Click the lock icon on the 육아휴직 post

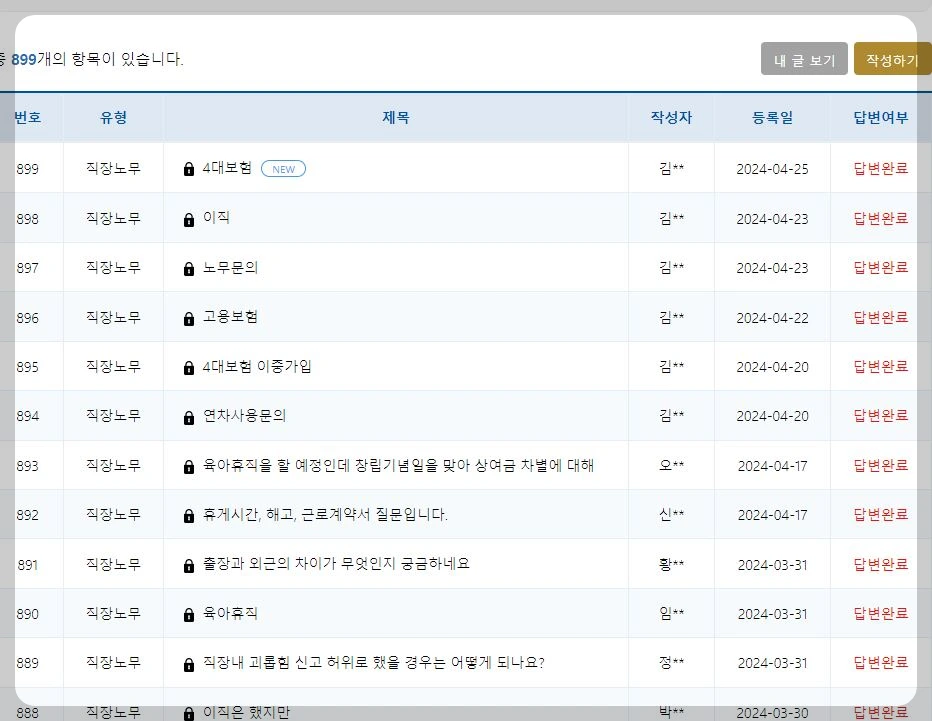(x=188, y=613)
